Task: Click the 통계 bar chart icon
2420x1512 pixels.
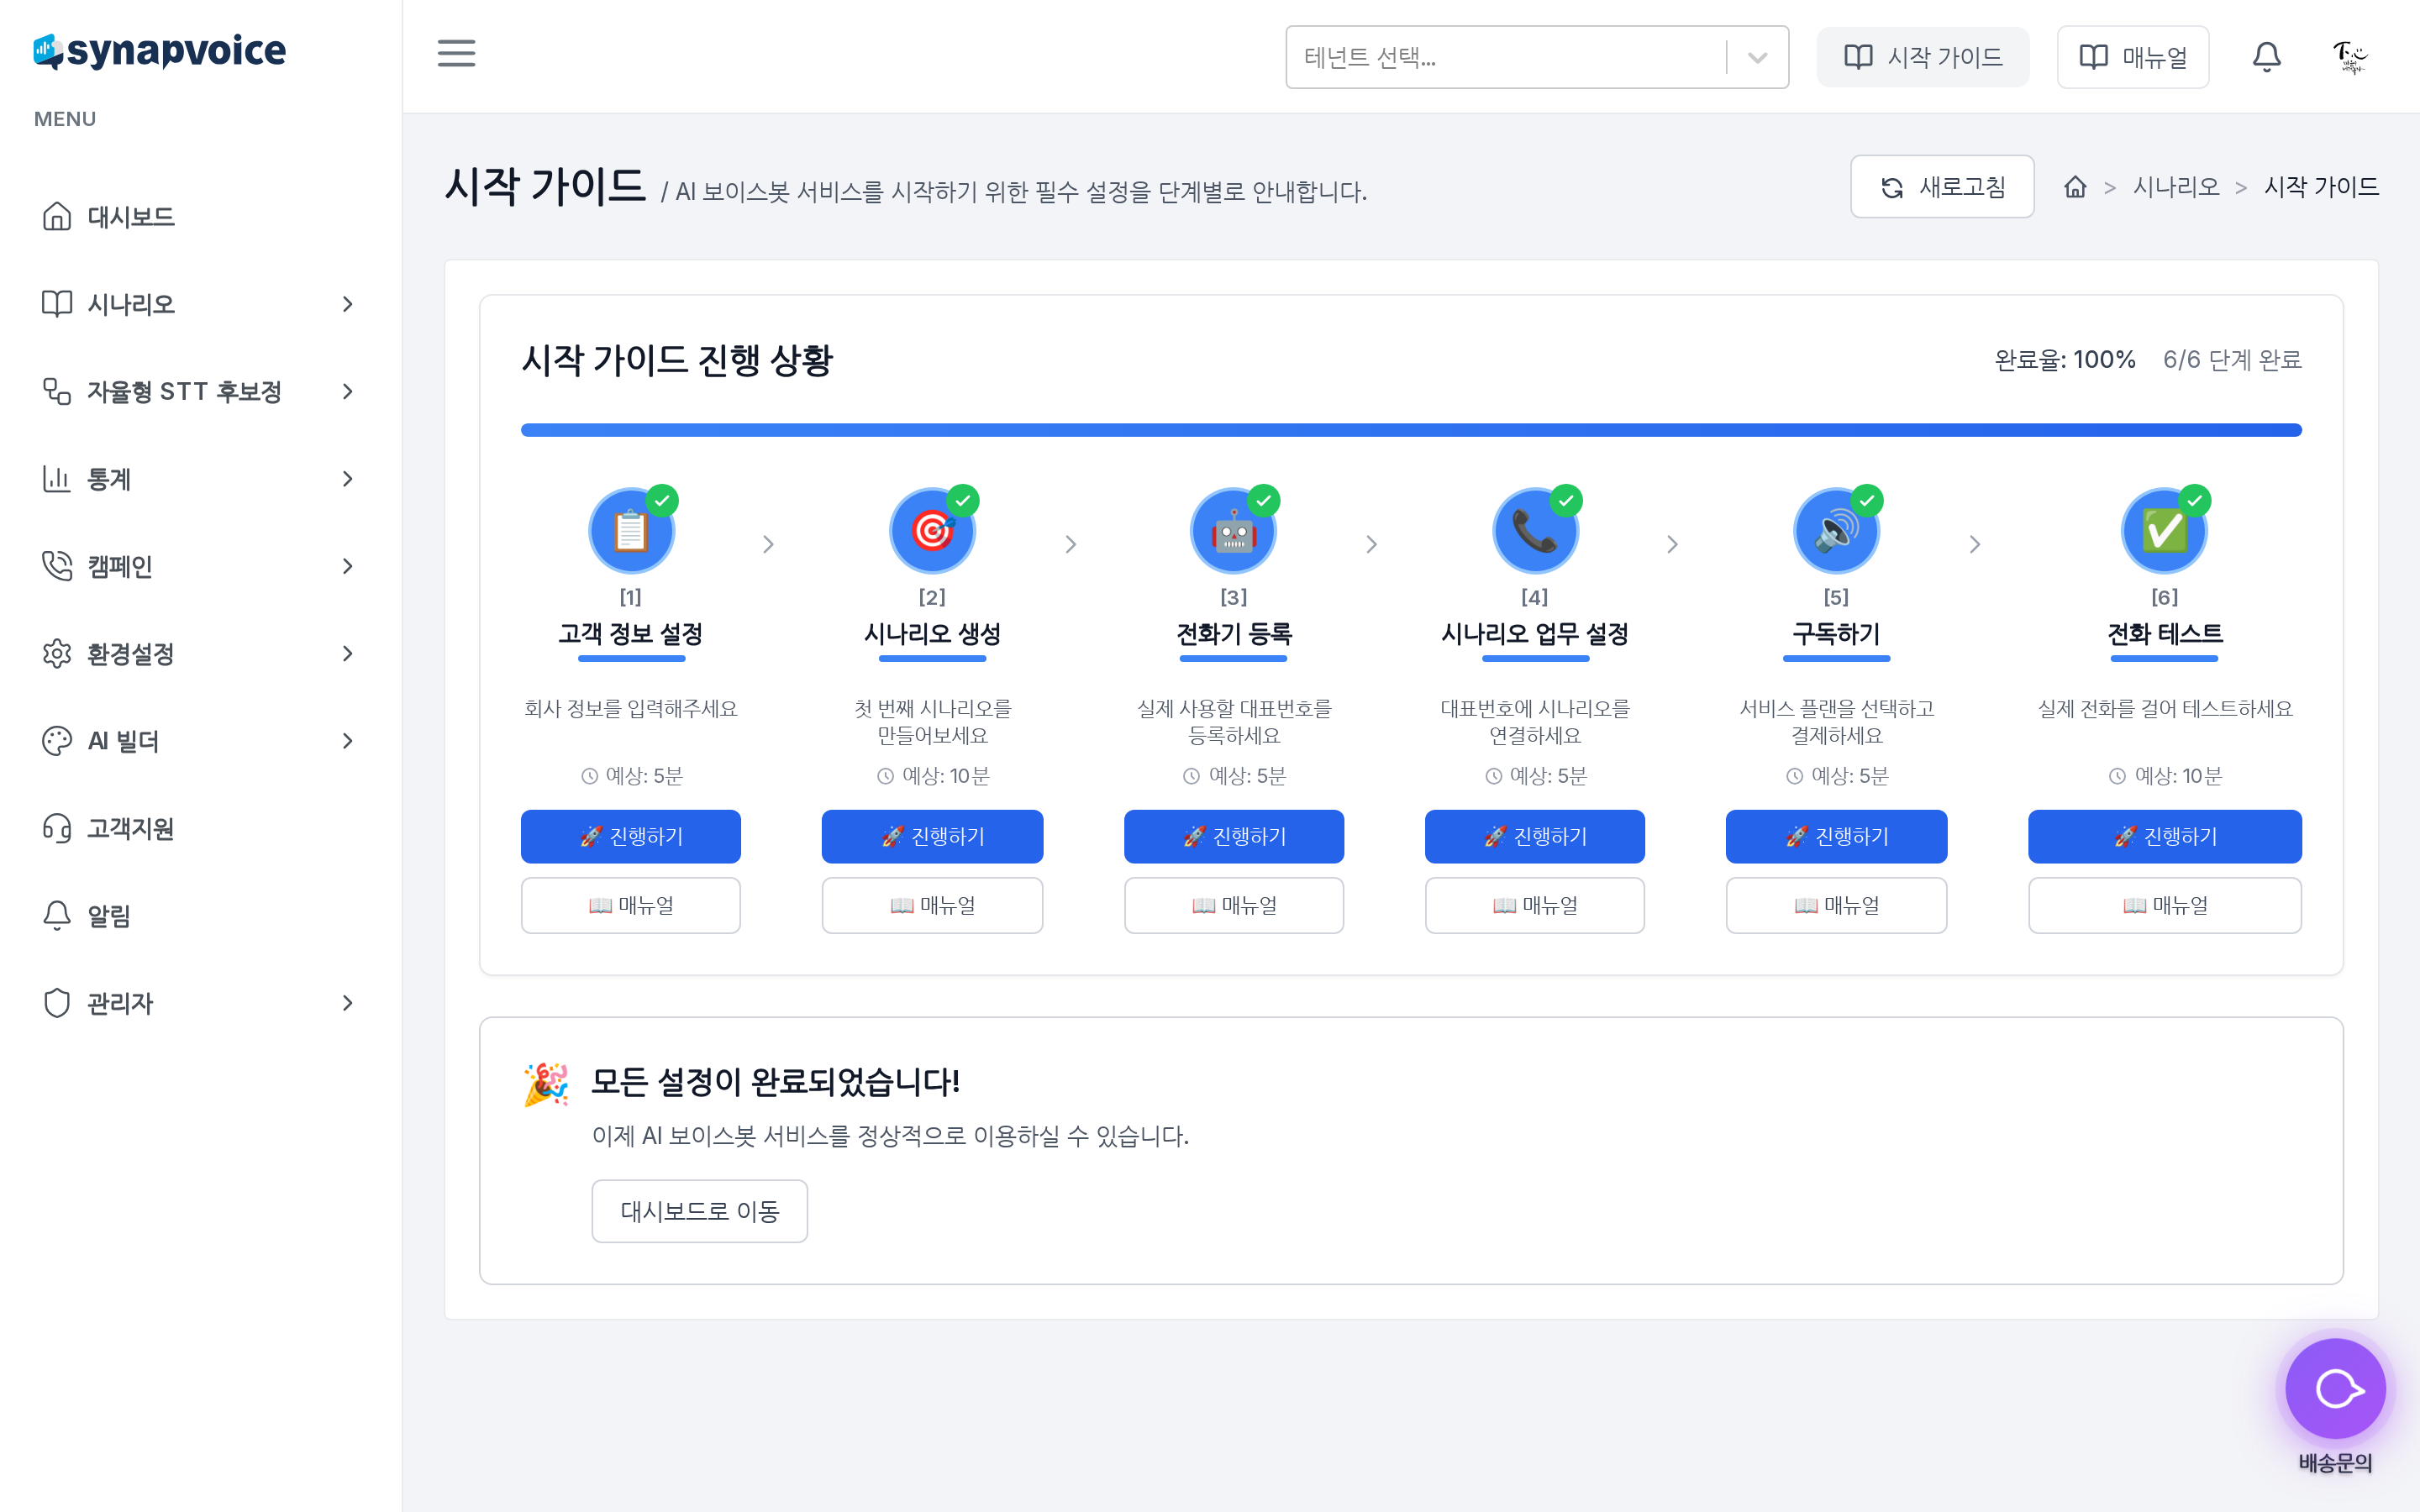Action: coord(57,478)
